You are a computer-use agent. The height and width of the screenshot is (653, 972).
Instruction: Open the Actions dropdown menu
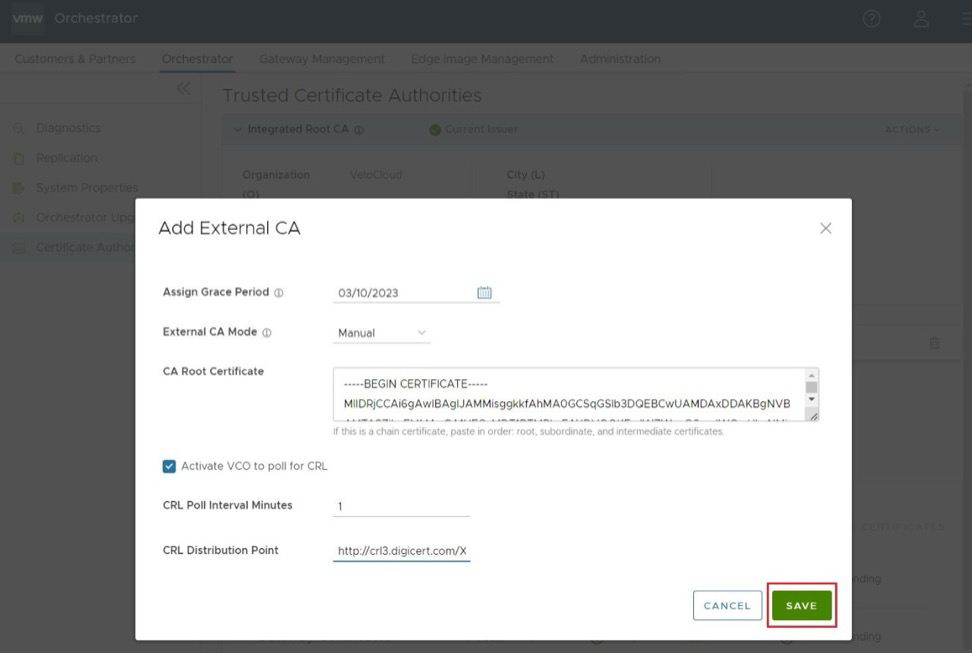coord(911,130)
